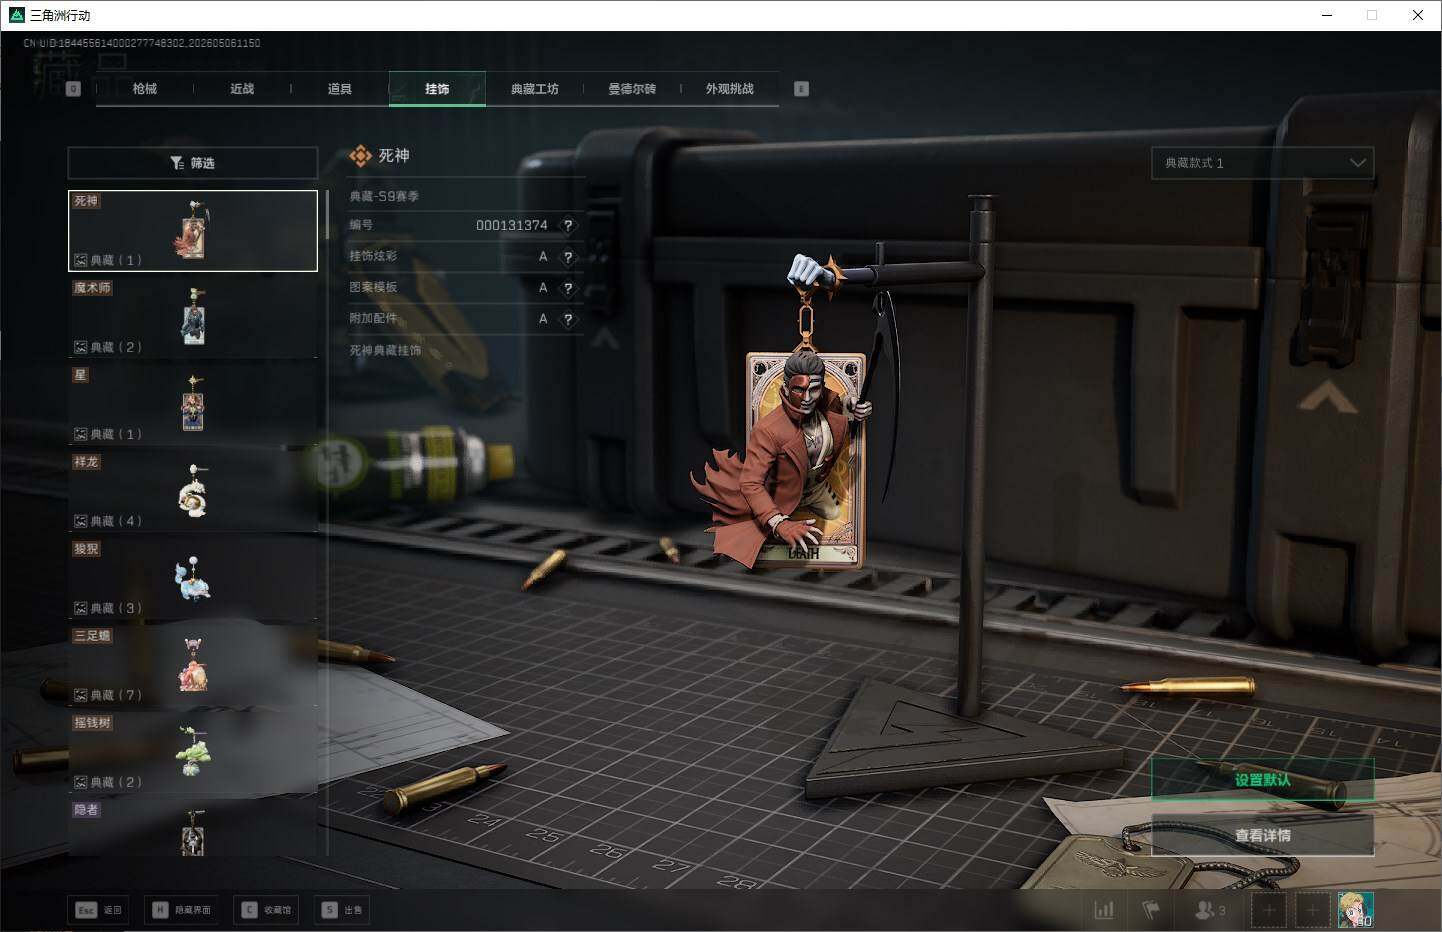The height and width of the screenshot is (932, 1442).
Task: Select the 道具 tab
Action: click(340, 89)
